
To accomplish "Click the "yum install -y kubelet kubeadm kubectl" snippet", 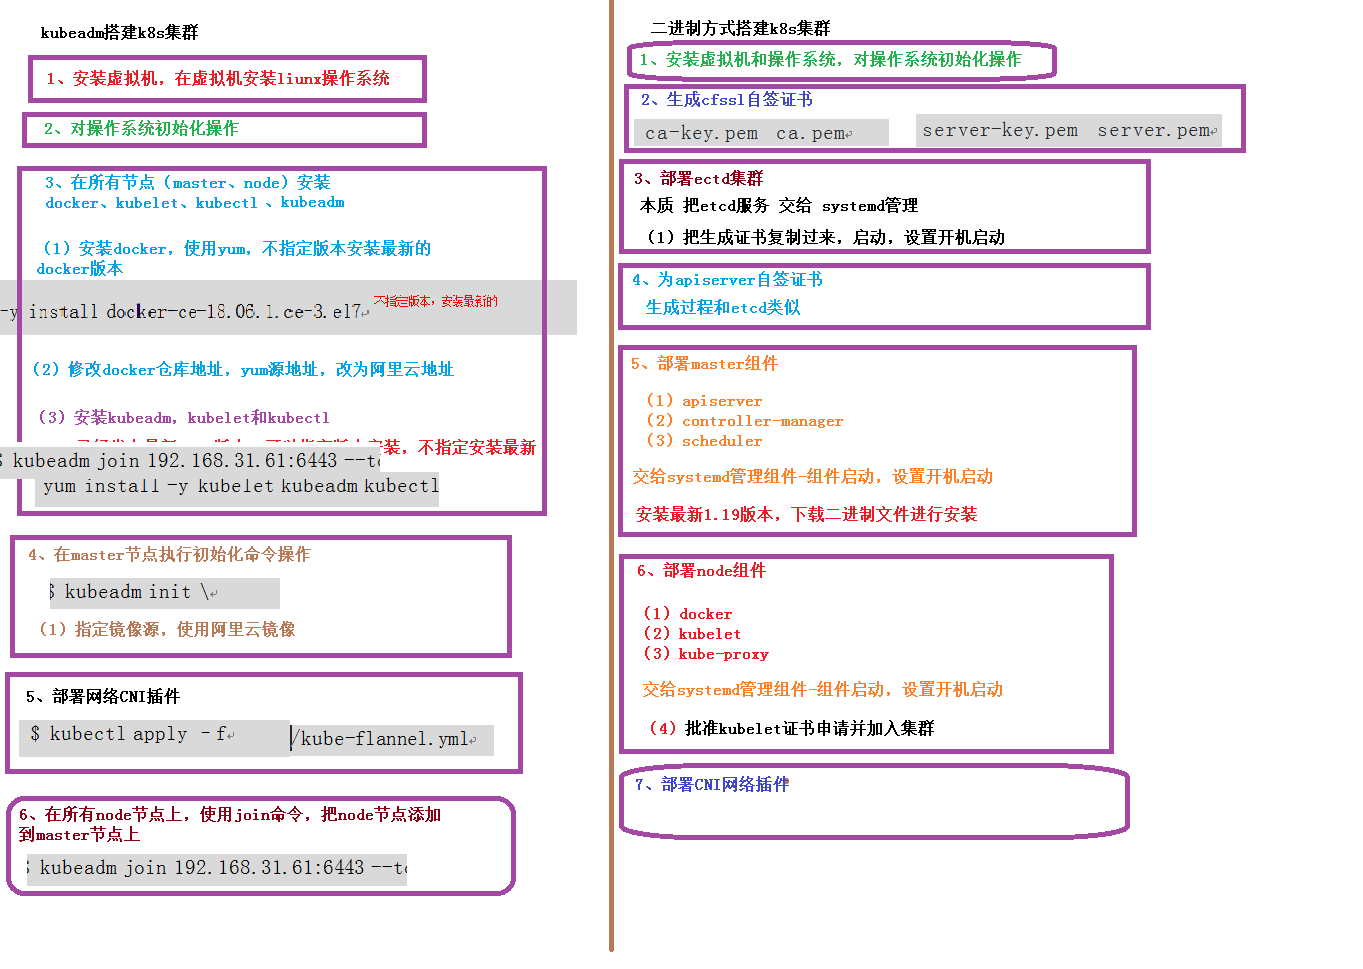I will point(240,487).
